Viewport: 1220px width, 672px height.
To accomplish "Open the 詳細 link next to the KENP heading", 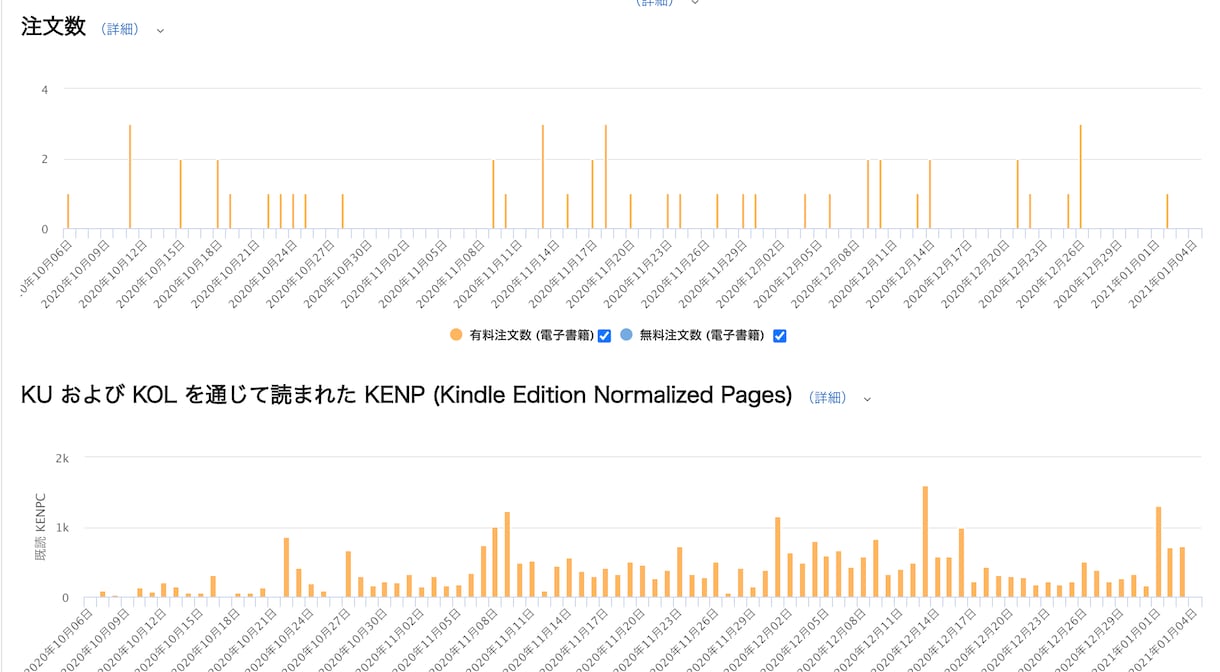I will click(828, 397).
